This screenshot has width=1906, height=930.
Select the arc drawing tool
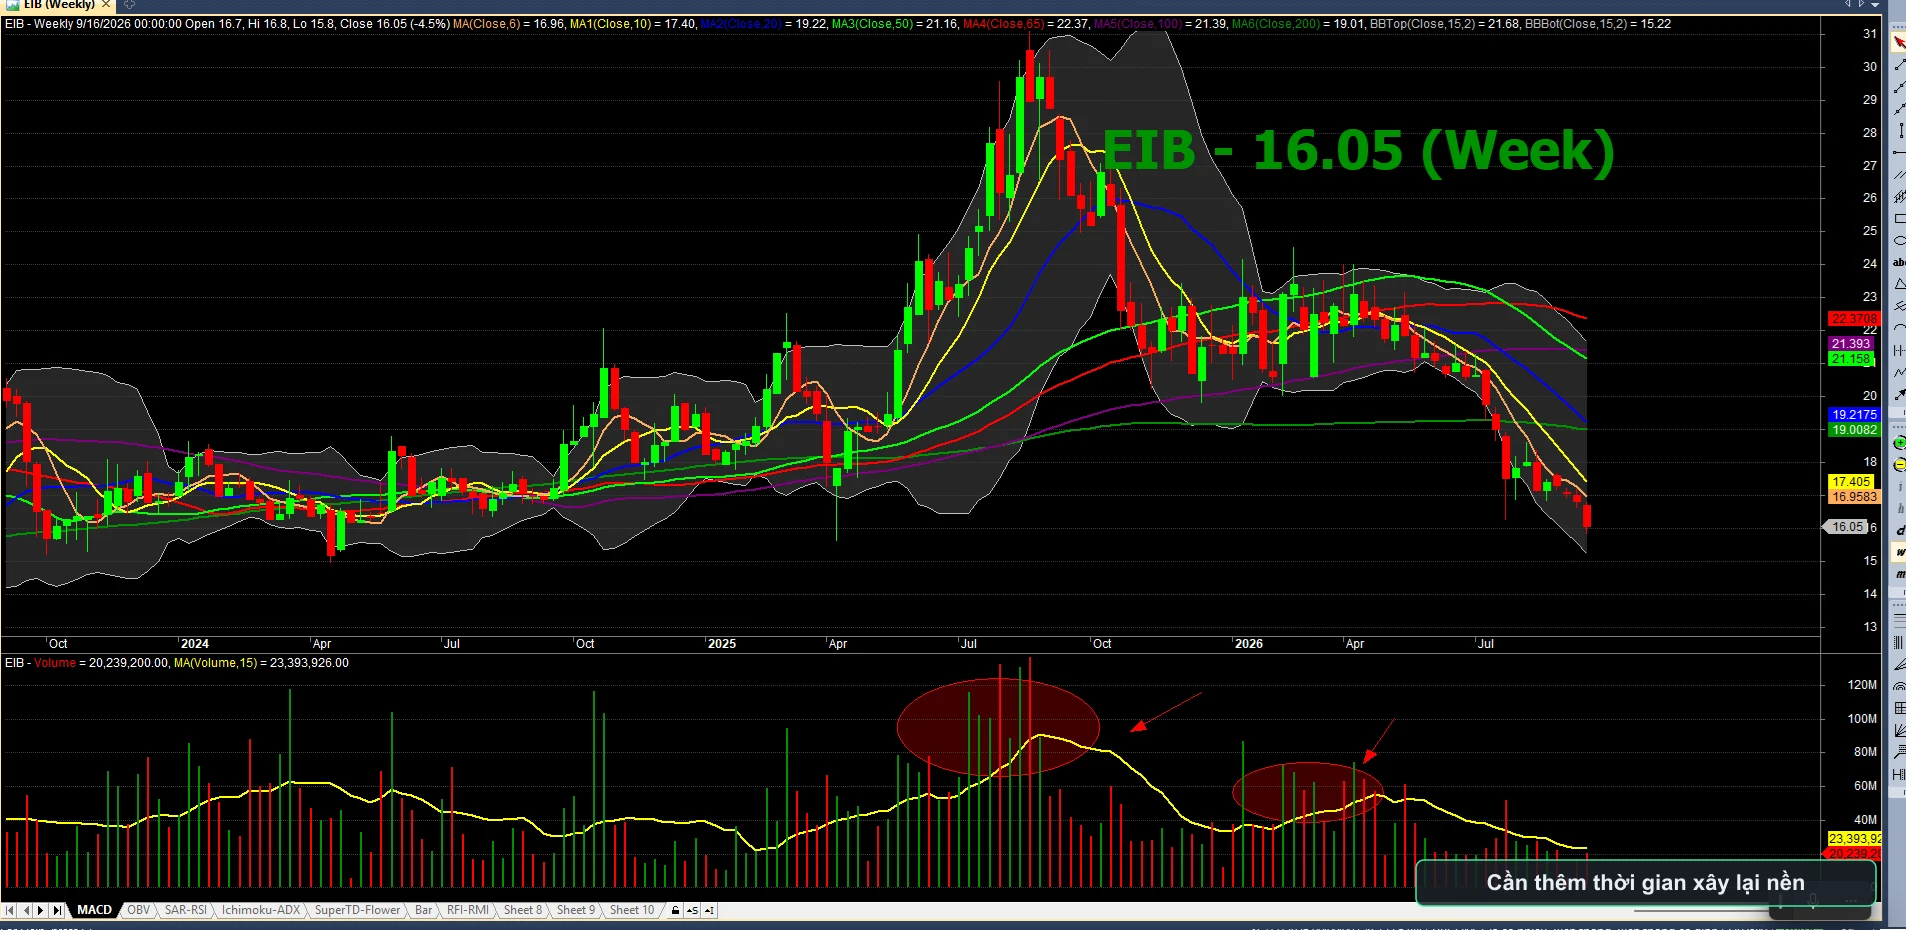[1899, 329]
